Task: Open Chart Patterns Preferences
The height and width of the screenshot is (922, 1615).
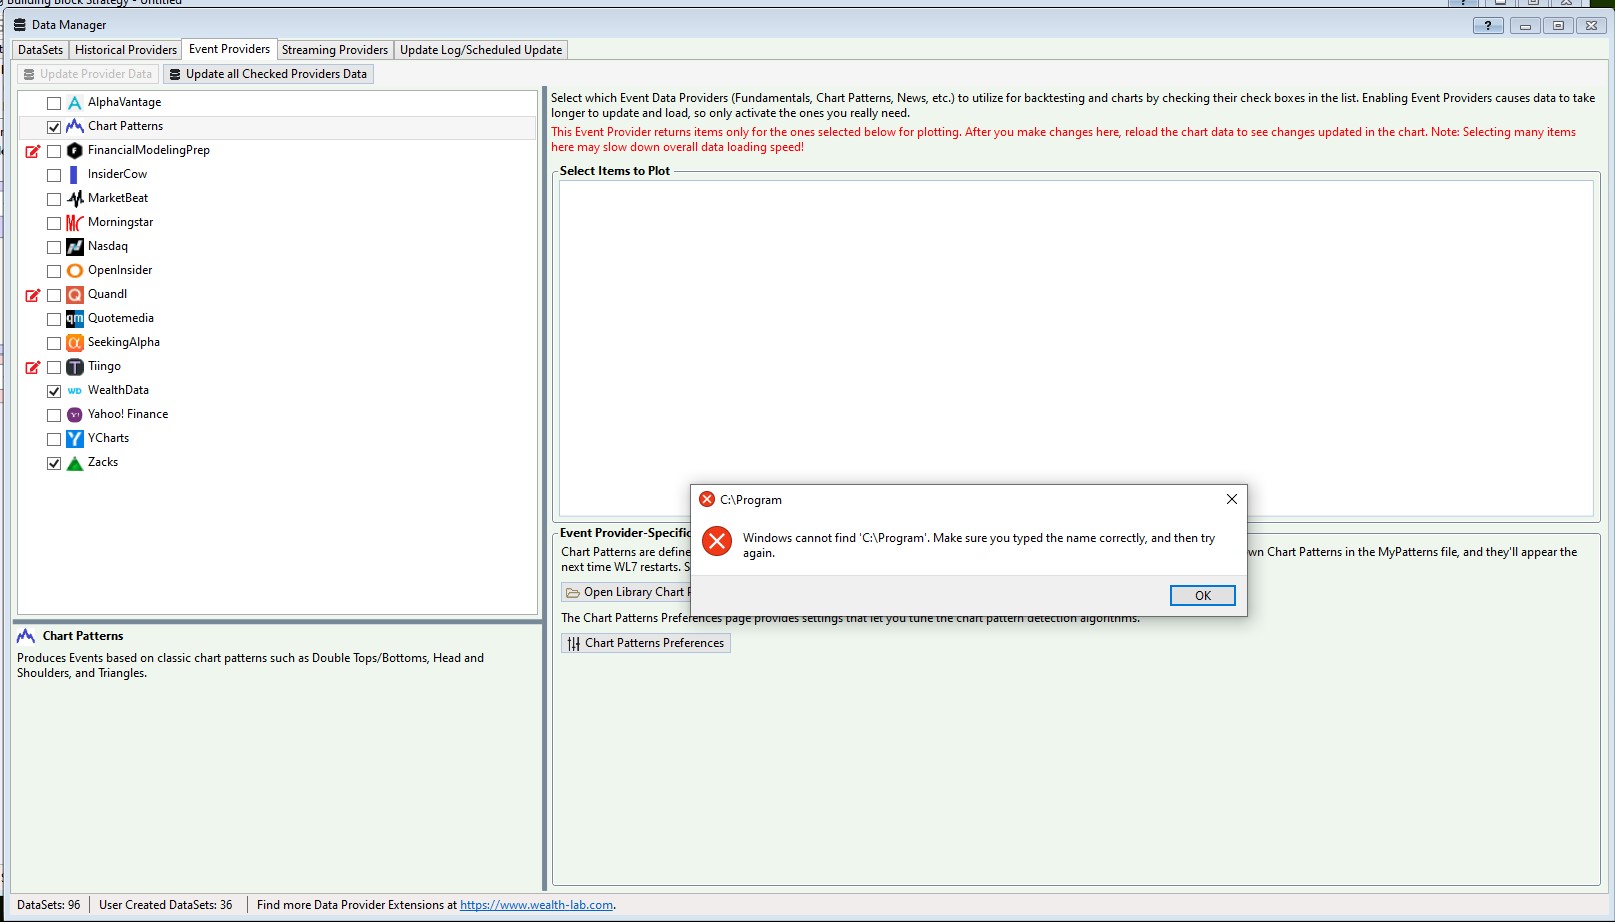Action: (x=646, y=643)
